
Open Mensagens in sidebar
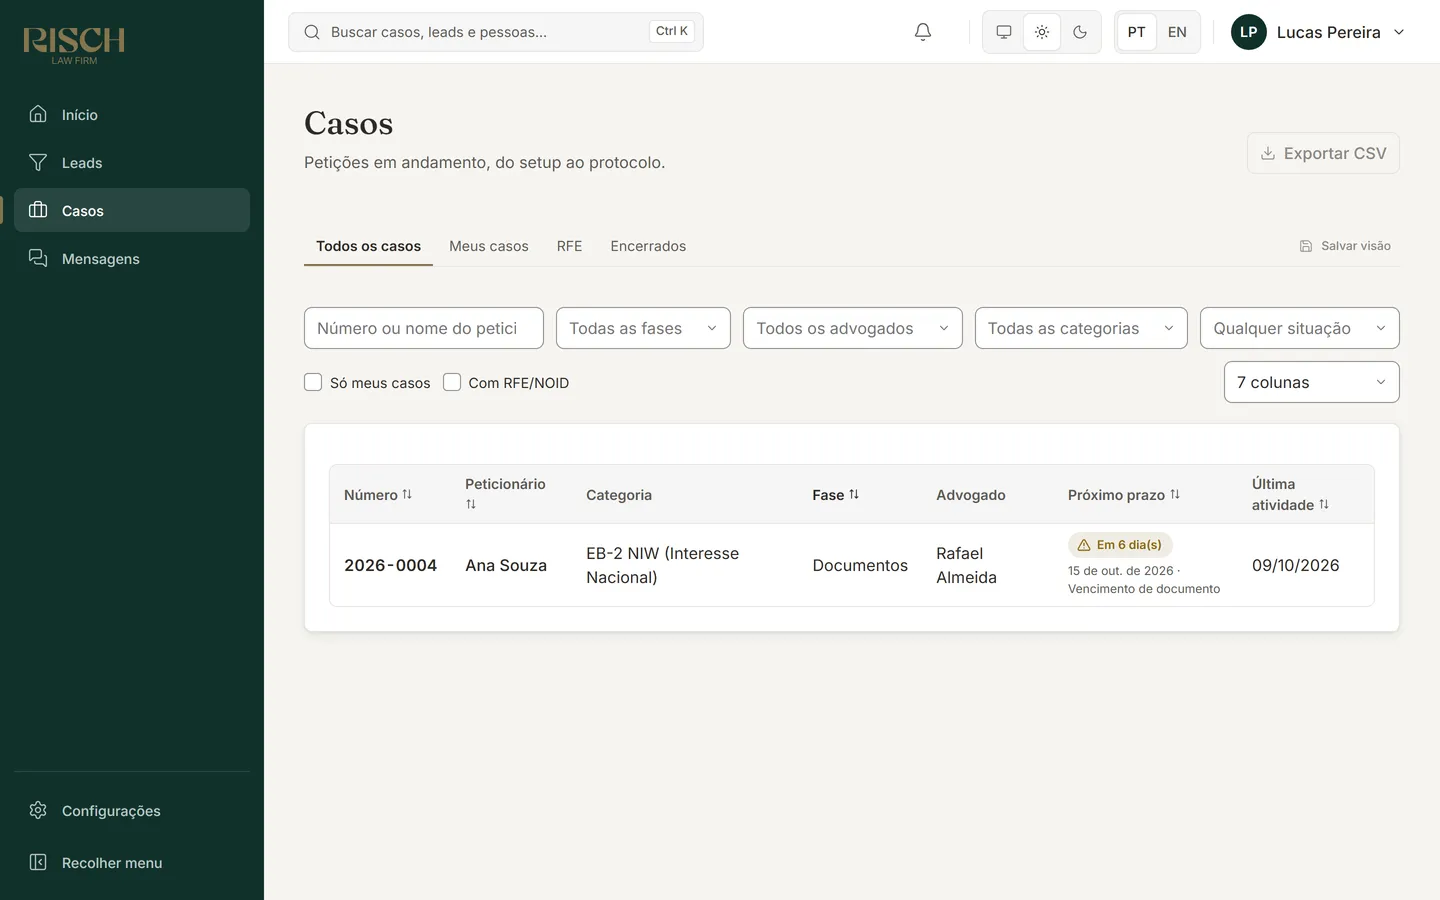[x=132, y=258]
